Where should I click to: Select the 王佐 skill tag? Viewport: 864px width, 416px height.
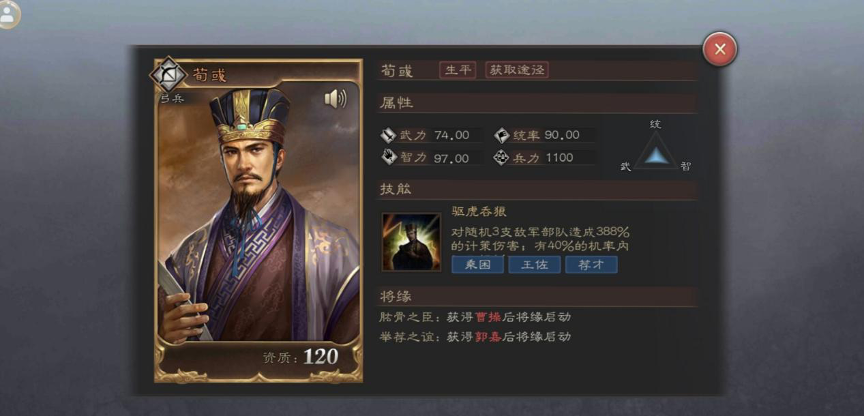[534, 264]
